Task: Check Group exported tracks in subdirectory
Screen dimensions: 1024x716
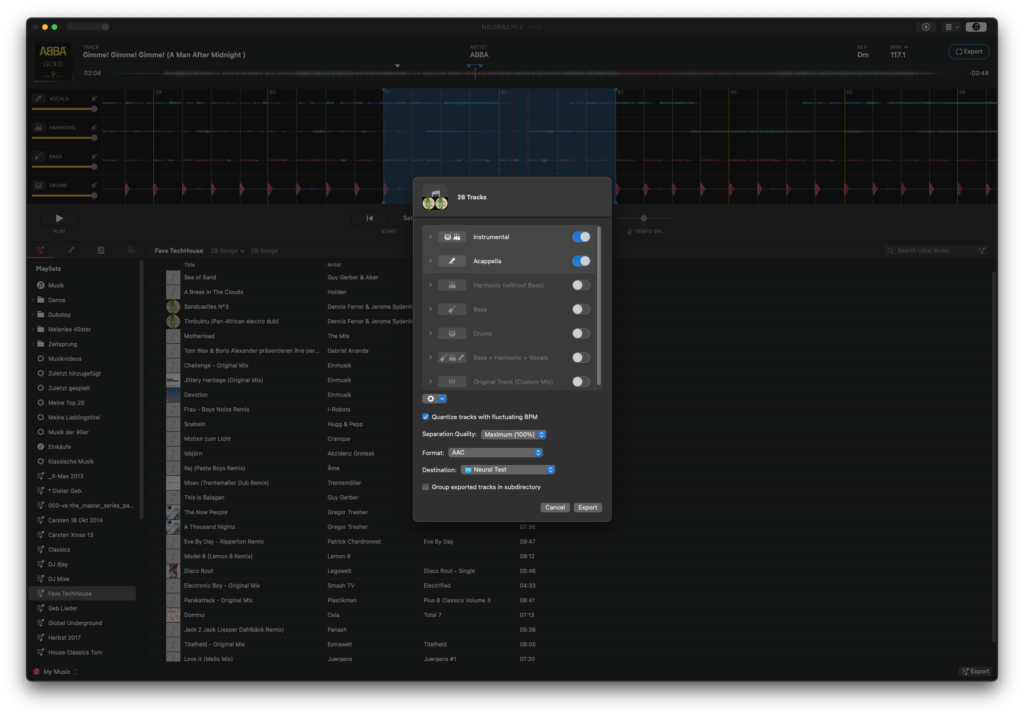Action: (x=425, y=486)
